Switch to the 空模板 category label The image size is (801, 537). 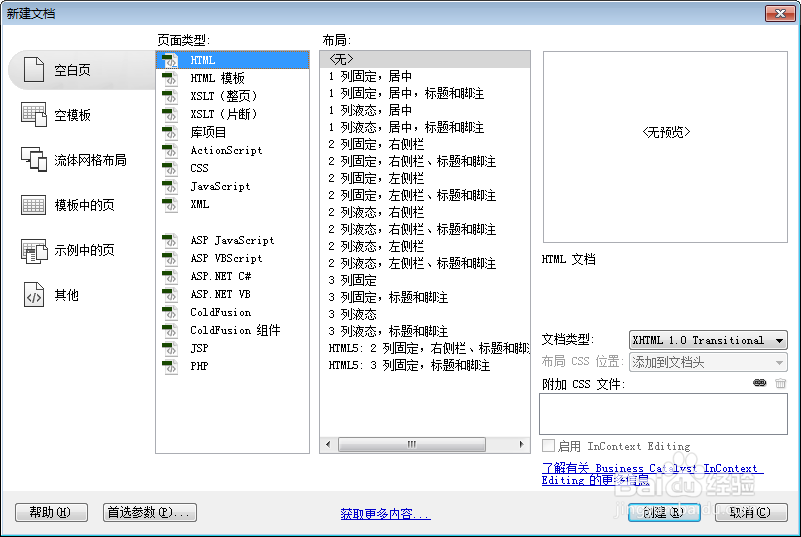pos(73,115)
